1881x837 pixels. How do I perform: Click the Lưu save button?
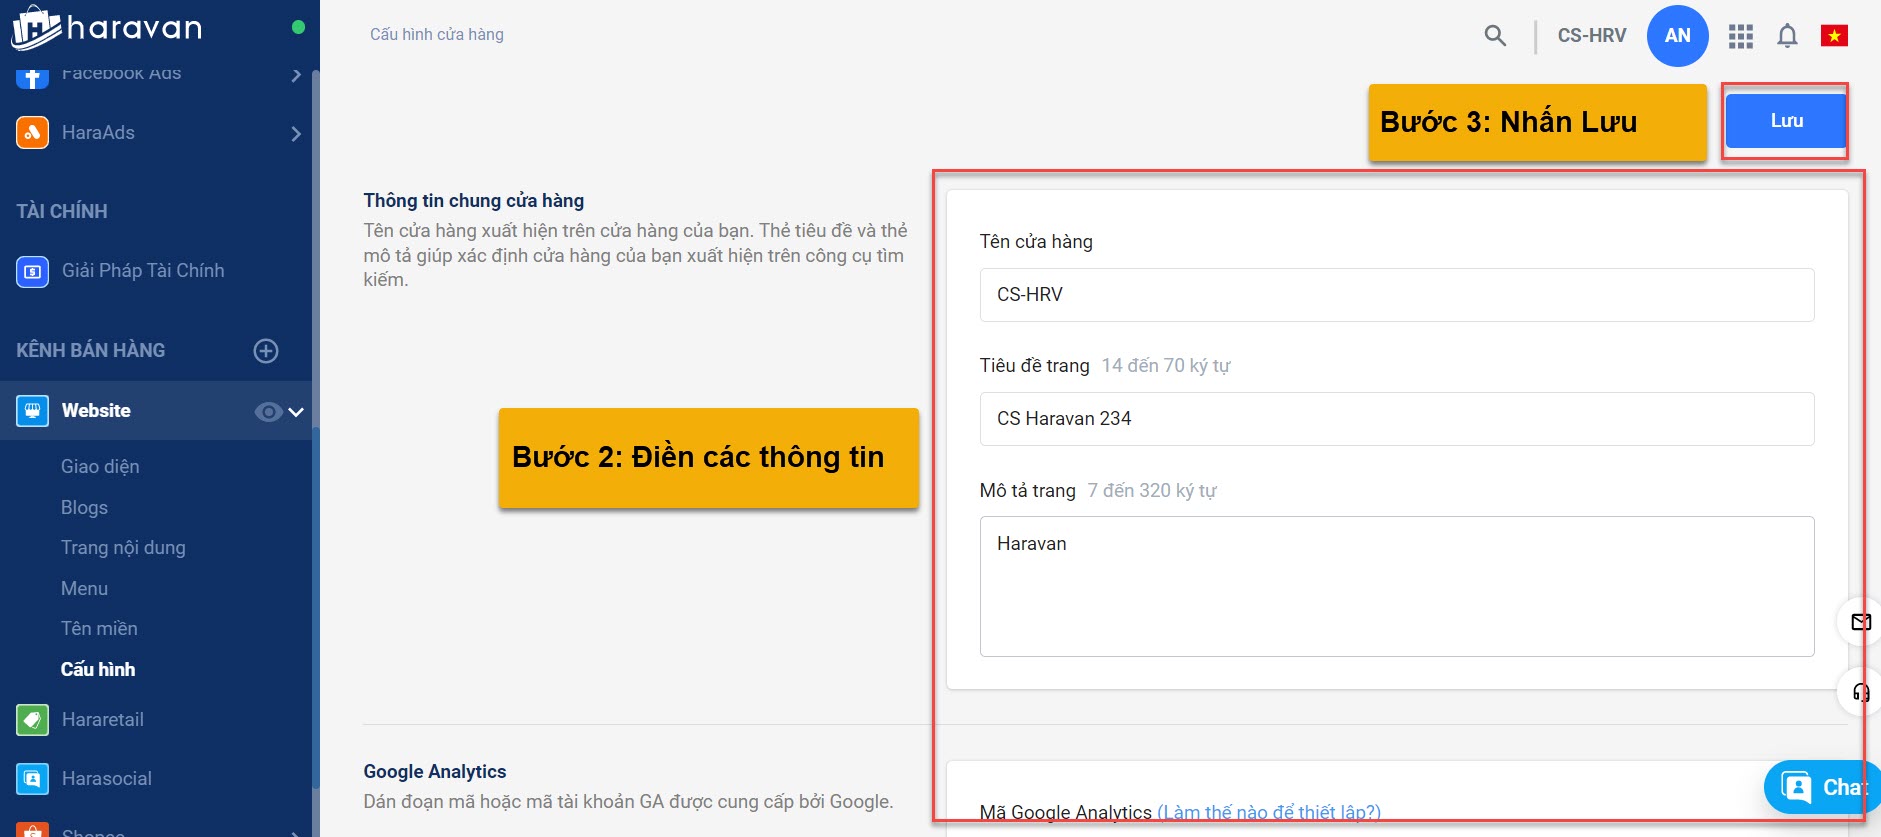point(1786,121)
